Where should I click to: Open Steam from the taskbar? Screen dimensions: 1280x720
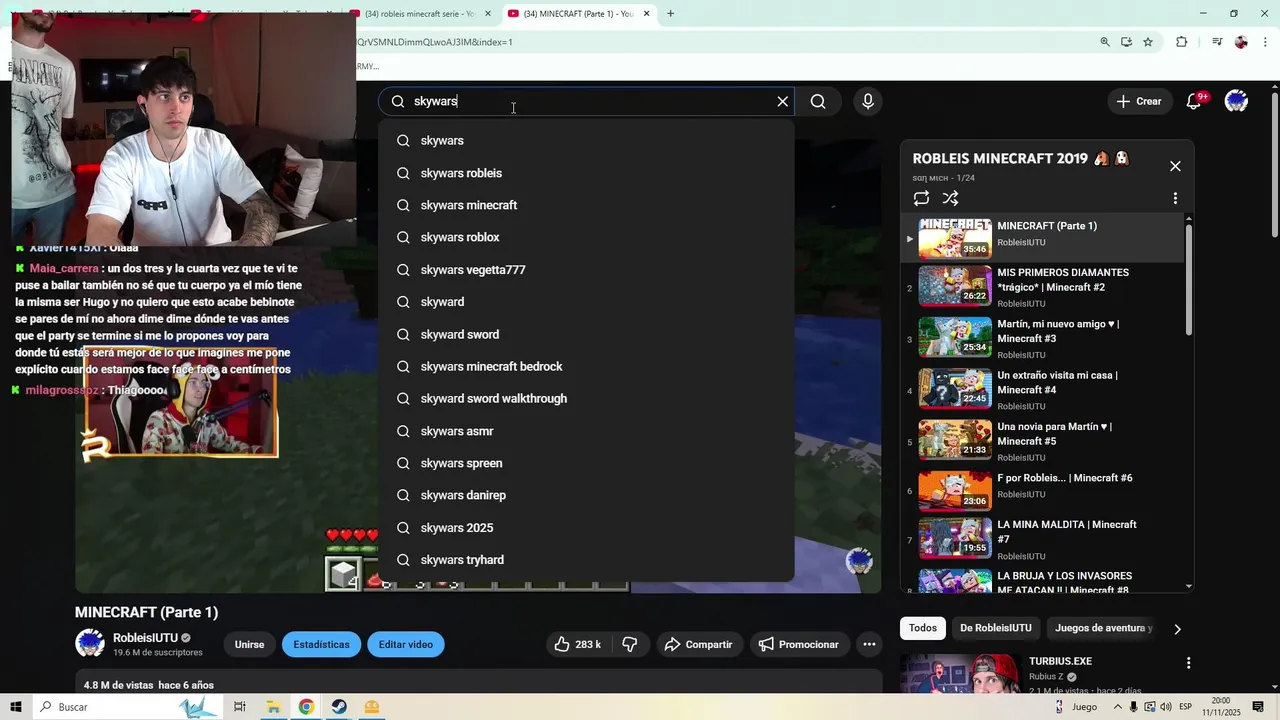click(339, 707)
